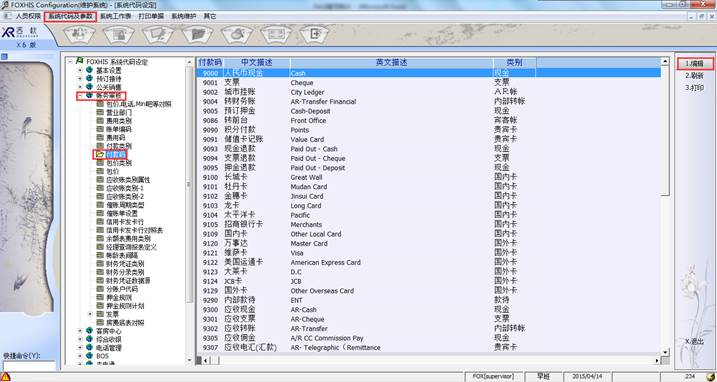Screen dimensions: 717x382
Task: Click the monitor-with-pen toolbar icon
Action: click(x=158, y=34)
